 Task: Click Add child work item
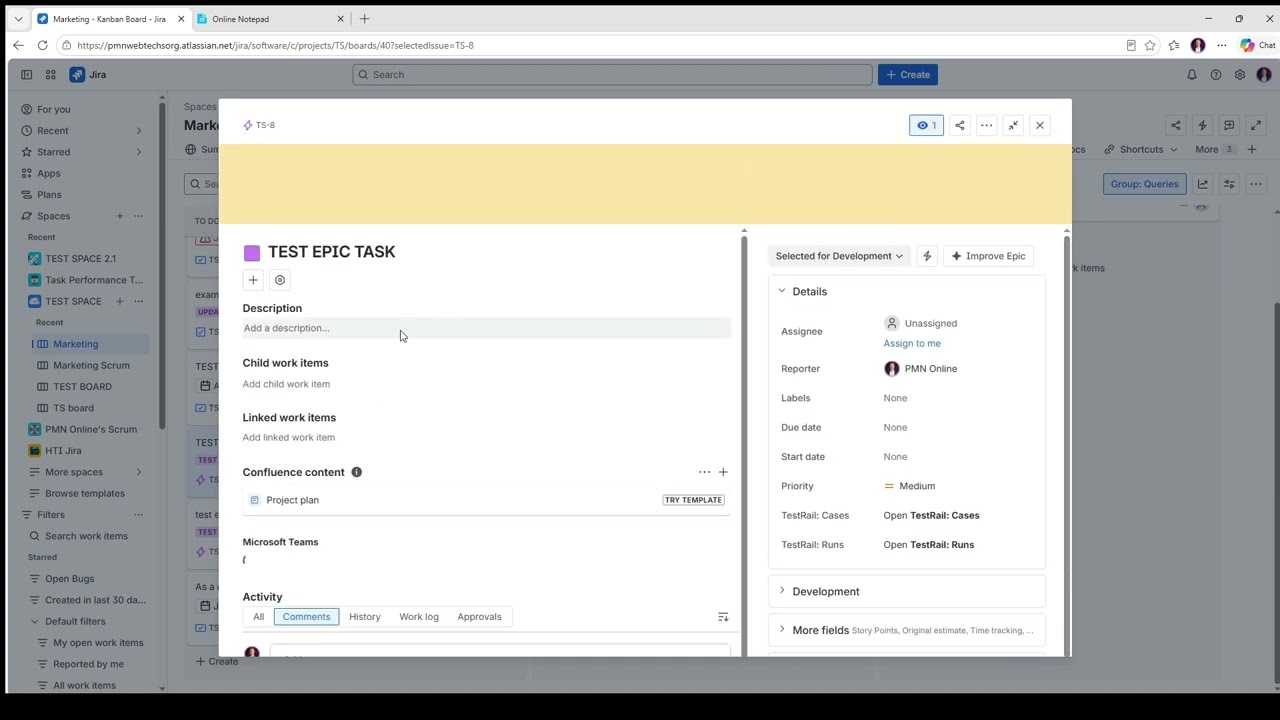[x=286, y=384]
